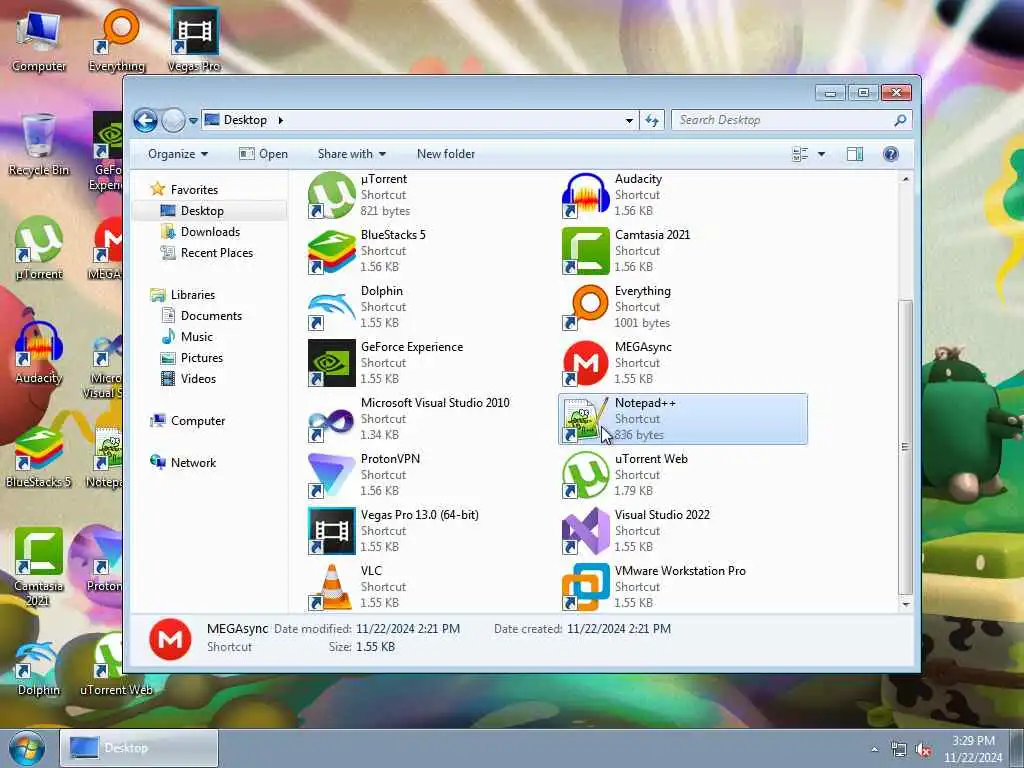Screen dimensions: 1024x768
Task: Click the Computer icon on the desktop
Action: point(39,41)
